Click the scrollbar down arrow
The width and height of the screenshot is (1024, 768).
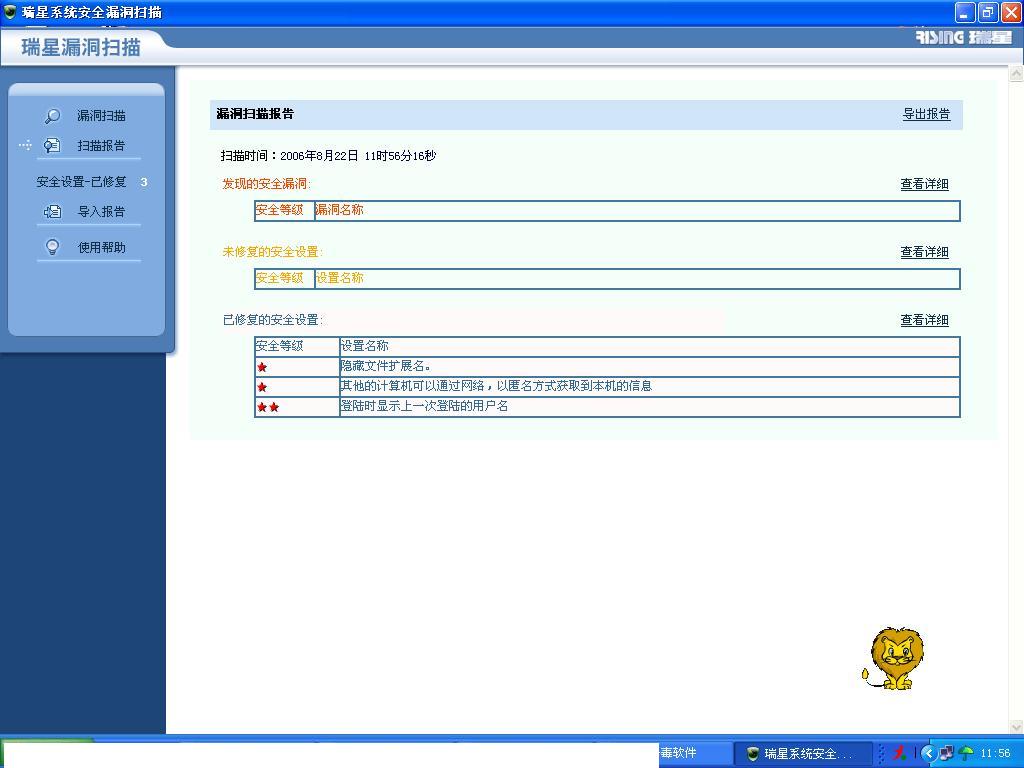(1016, 726)
